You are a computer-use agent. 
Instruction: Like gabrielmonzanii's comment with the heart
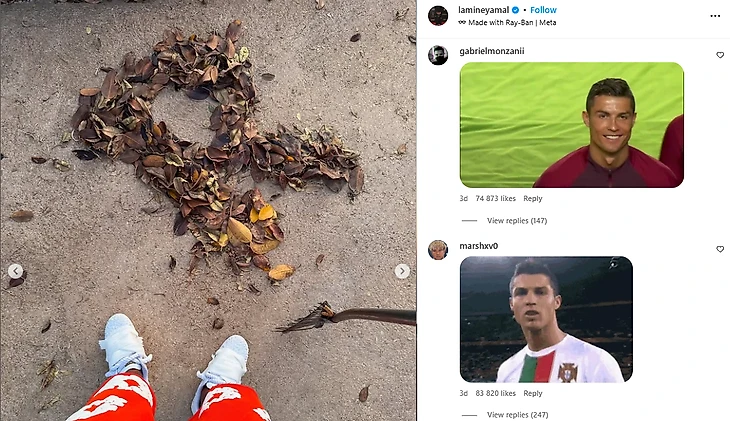coord(720,55)
